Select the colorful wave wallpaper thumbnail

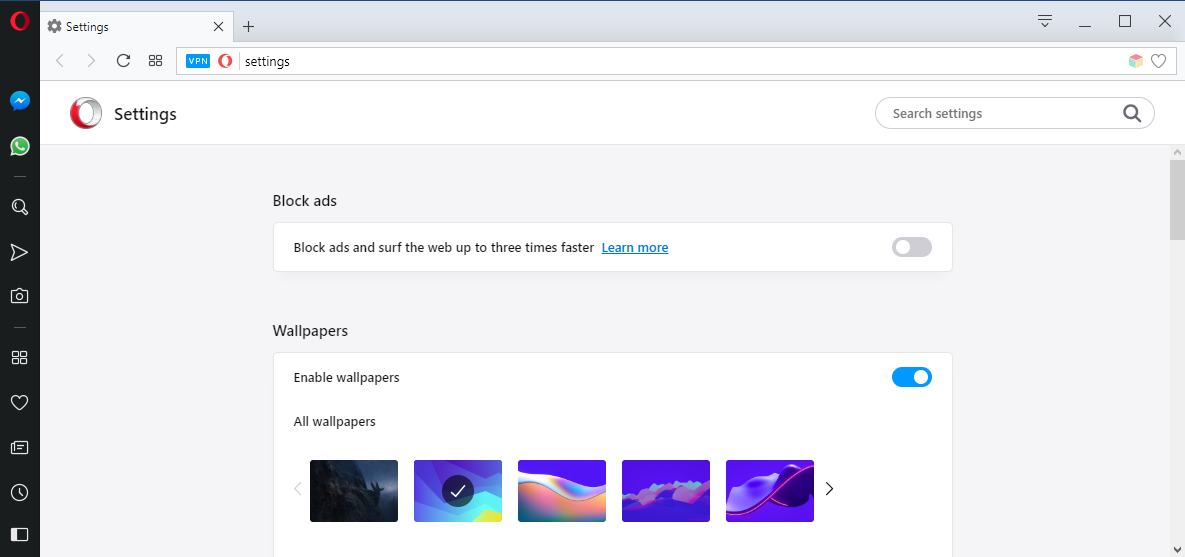(x=562, y=490)
